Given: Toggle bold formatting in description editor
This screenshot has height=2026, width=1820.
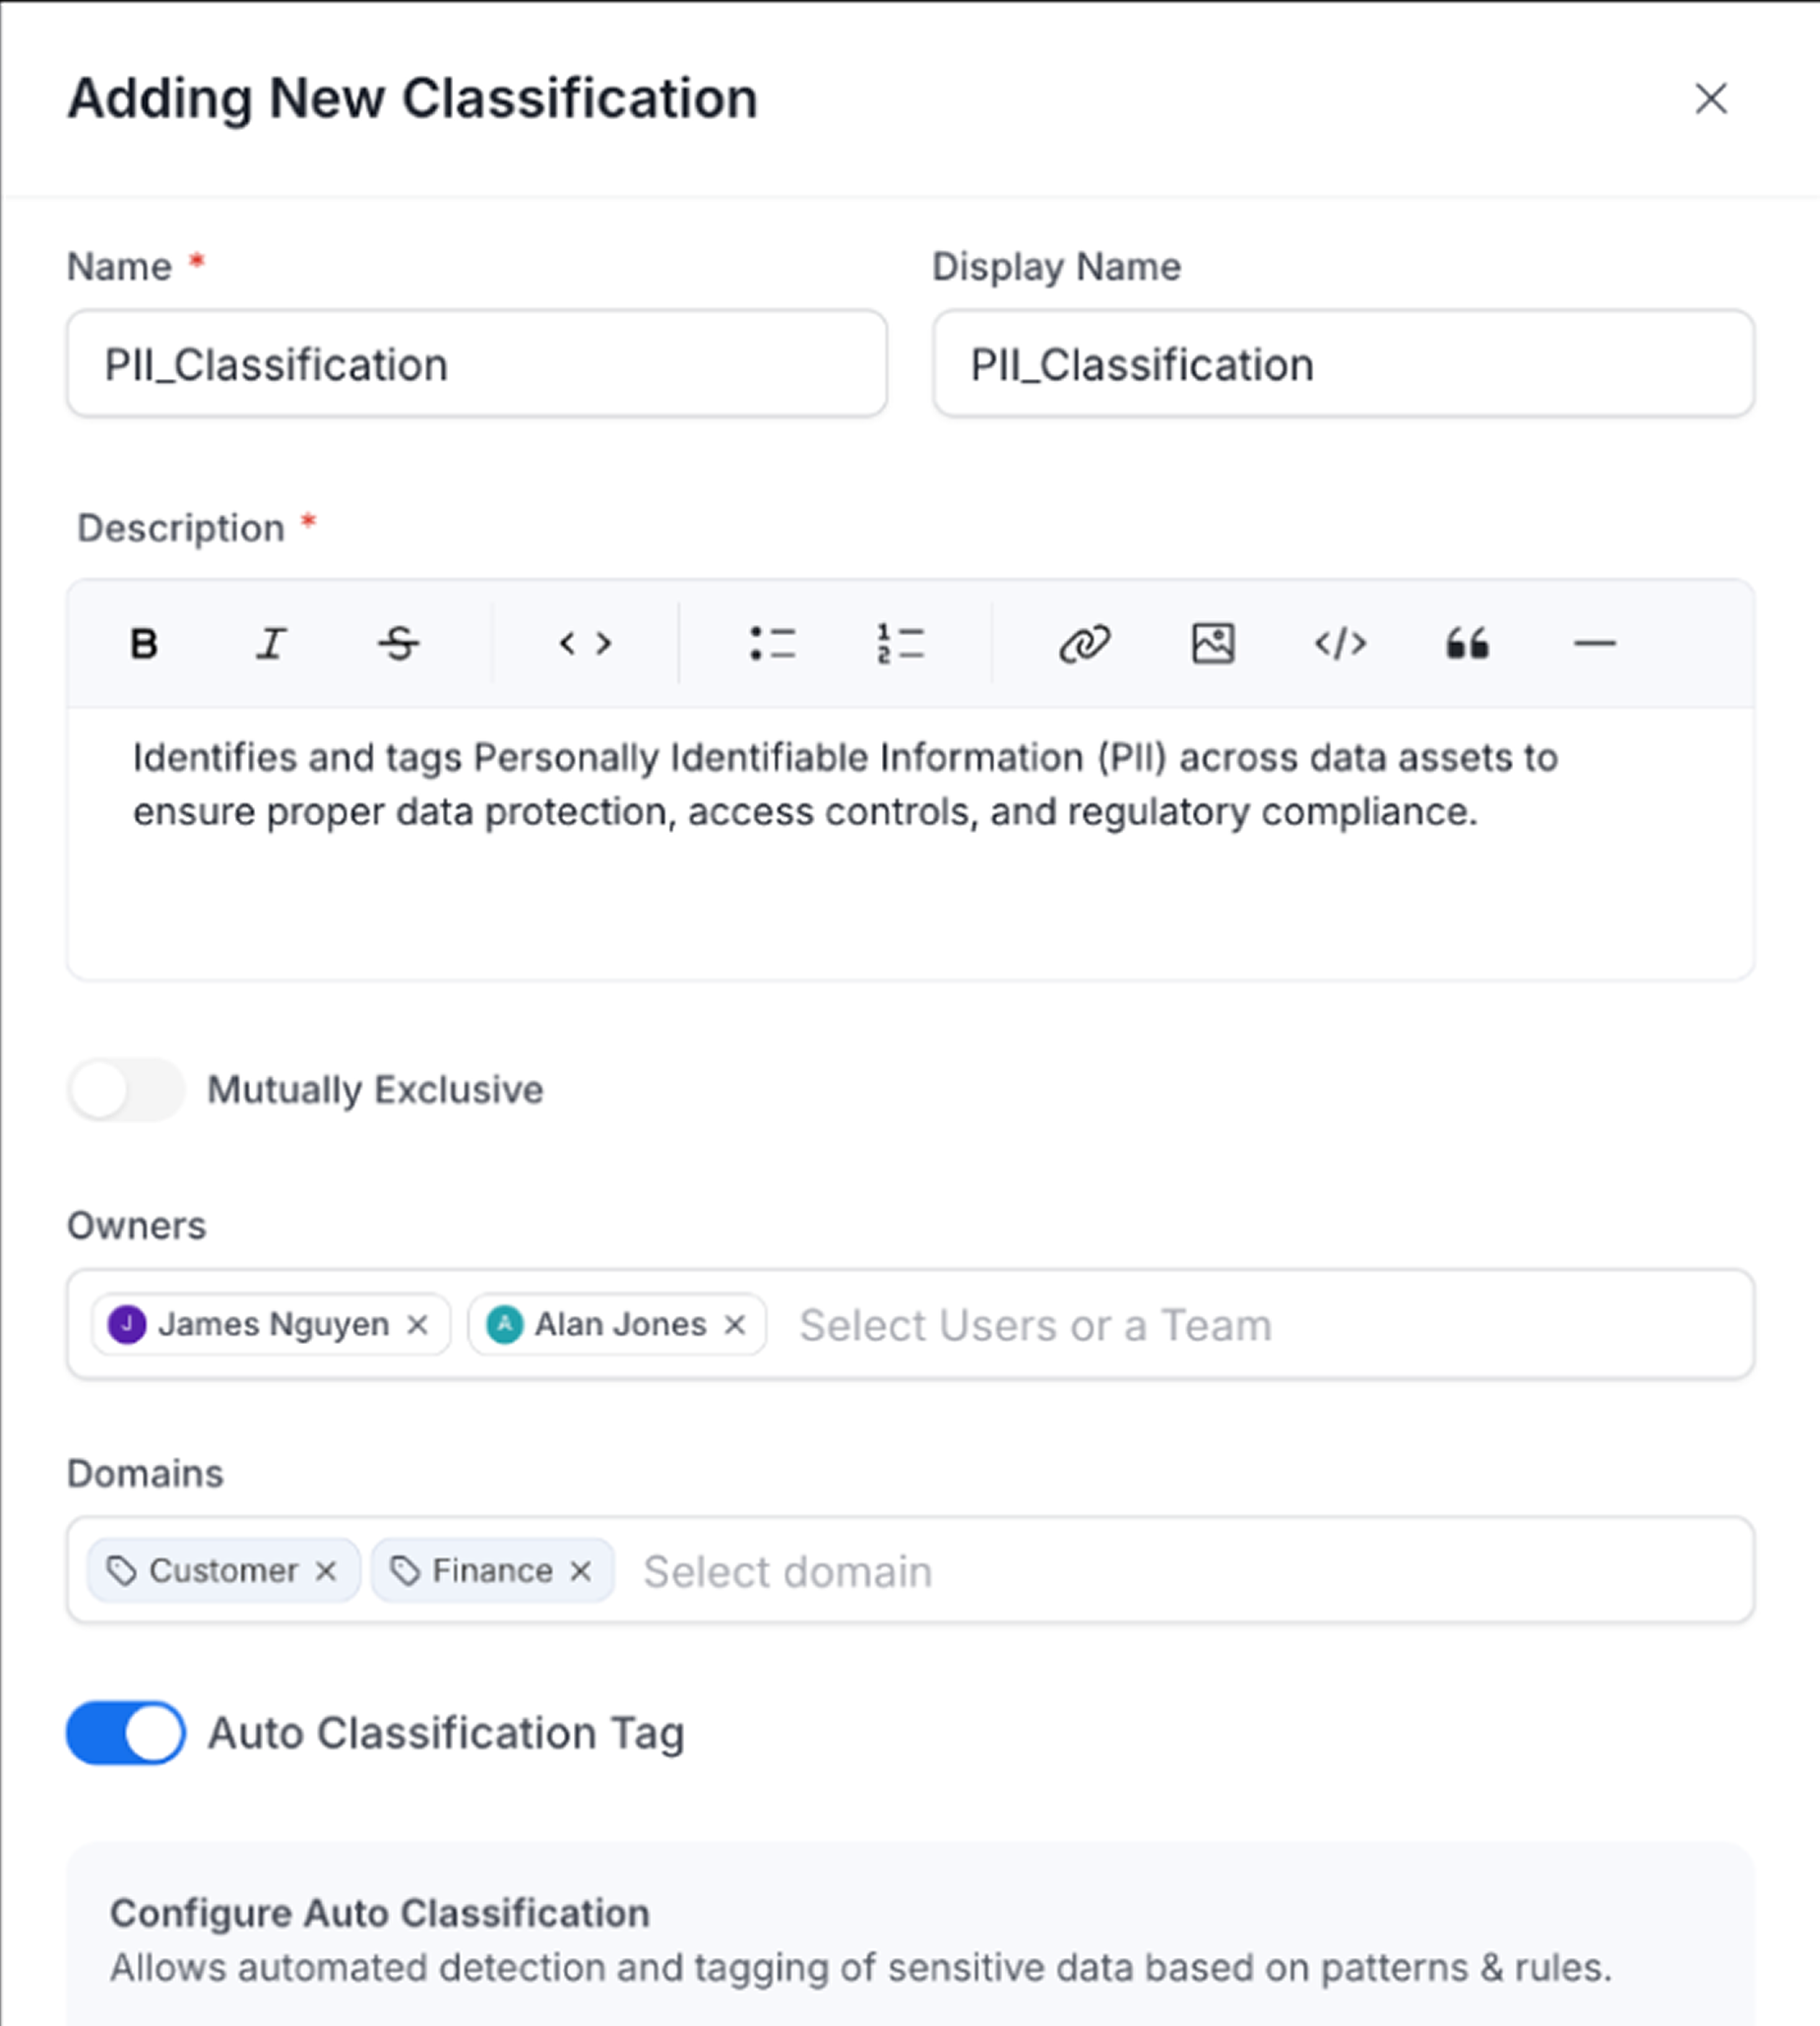Looking at the screenshot, I should 144,643.
